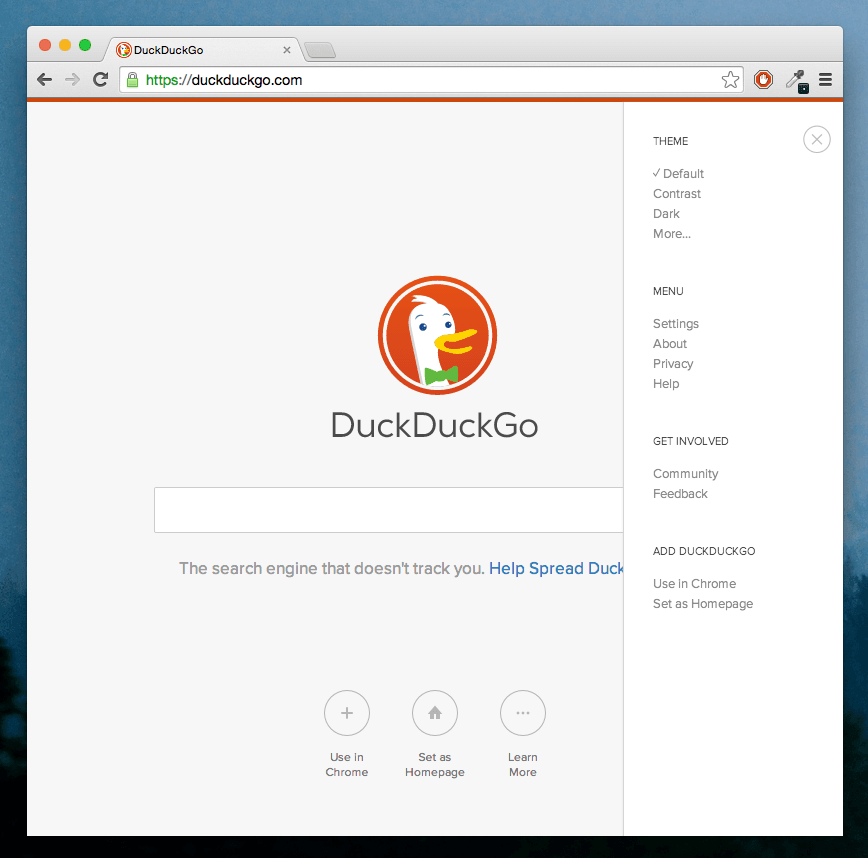Open the Feedback page
The width and height of the screenshot is (868, 858).
(x=680, y=493)
